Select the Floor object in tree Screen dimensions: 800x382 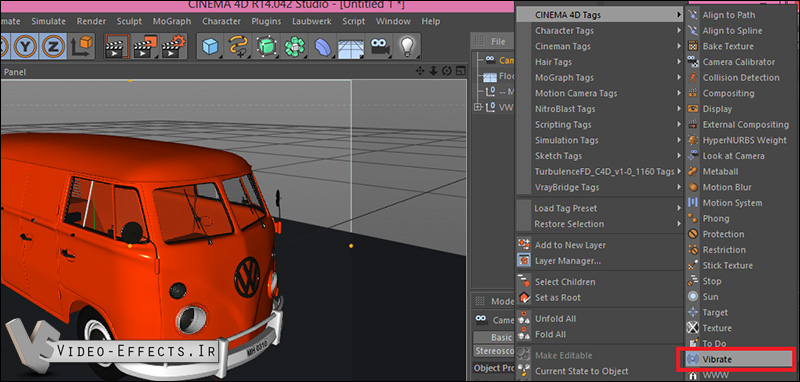coord(506,77)
